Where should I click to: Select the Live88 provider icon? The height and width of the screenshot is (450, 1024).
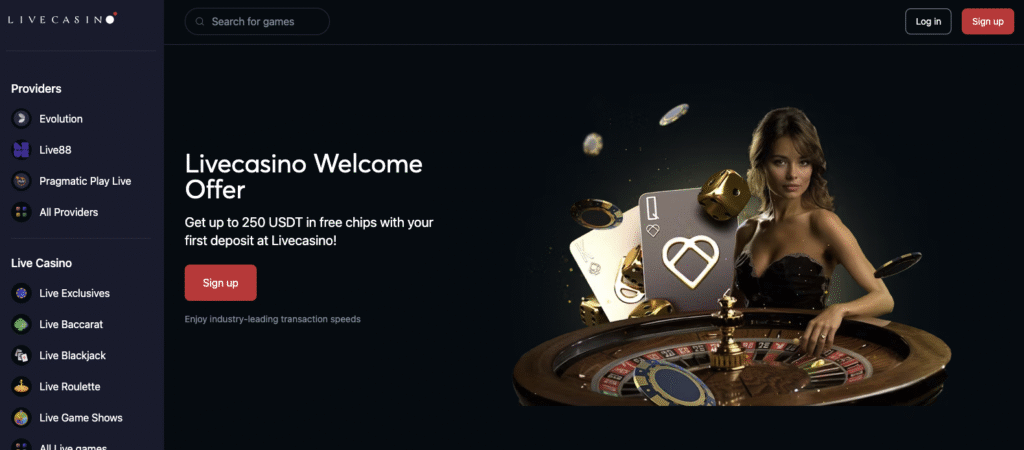click(x=22, y=150)
